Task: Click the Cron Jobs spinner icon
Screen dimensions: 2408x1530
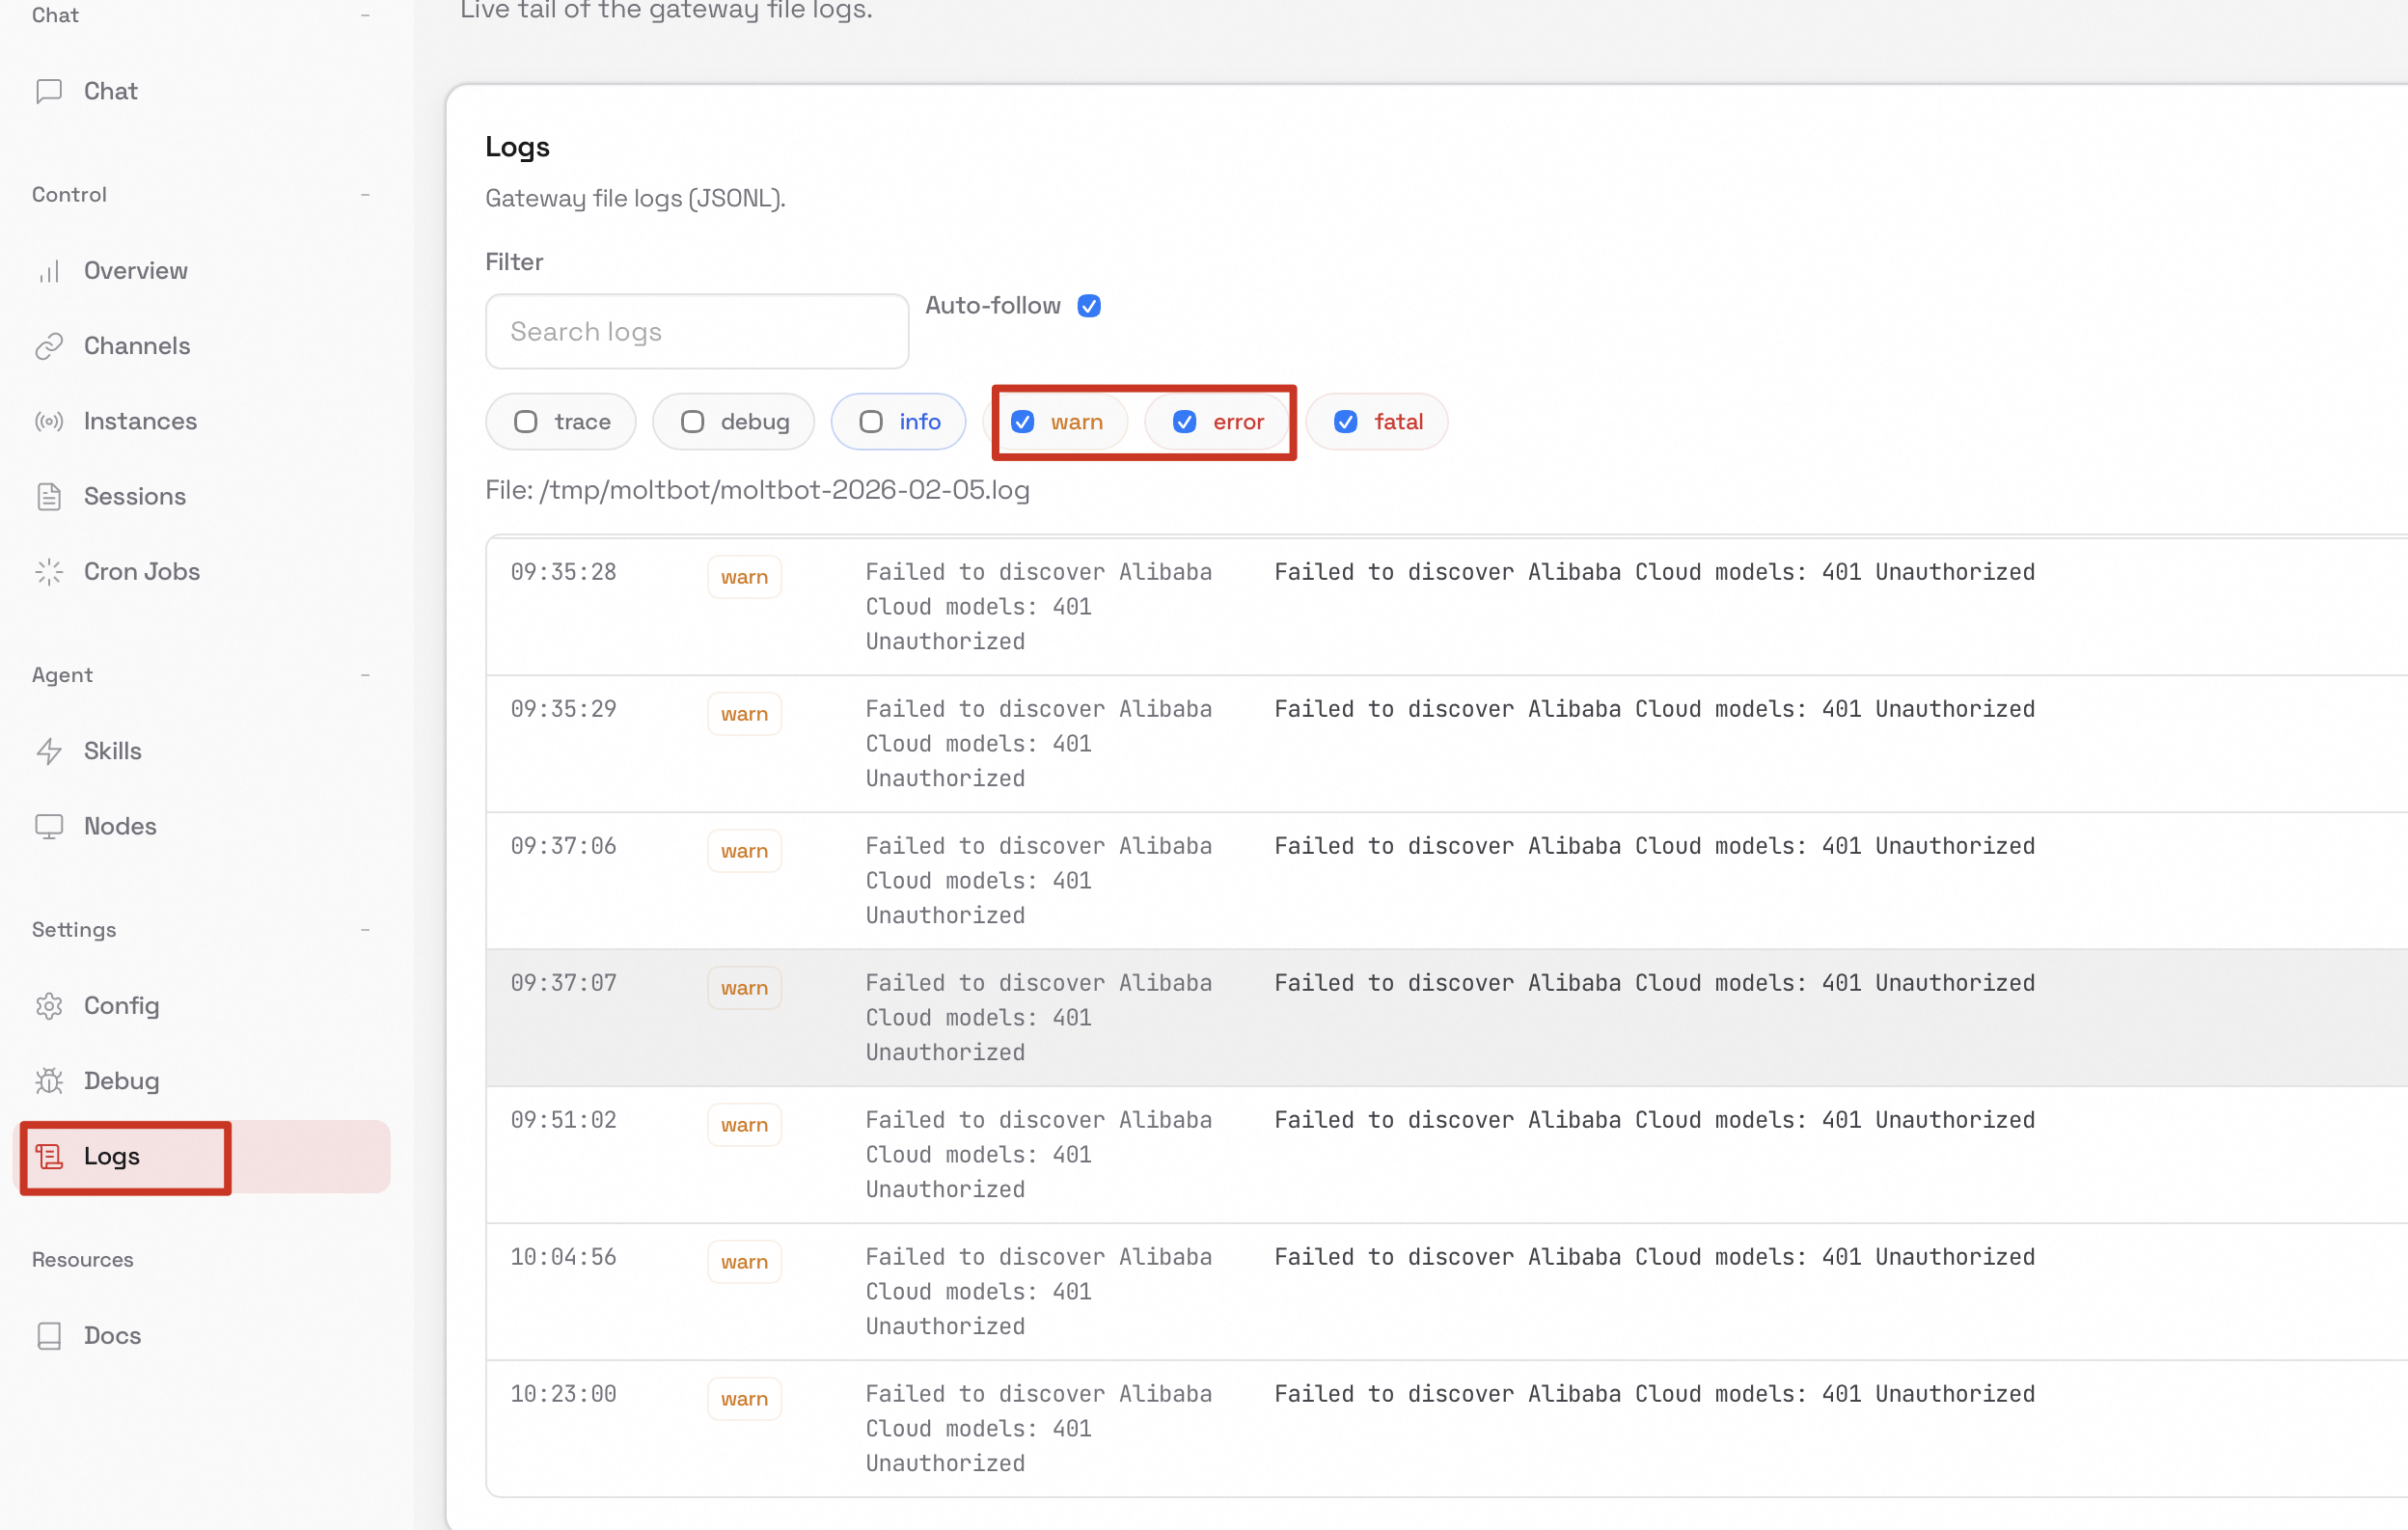Action: click(x=49, y=571)
